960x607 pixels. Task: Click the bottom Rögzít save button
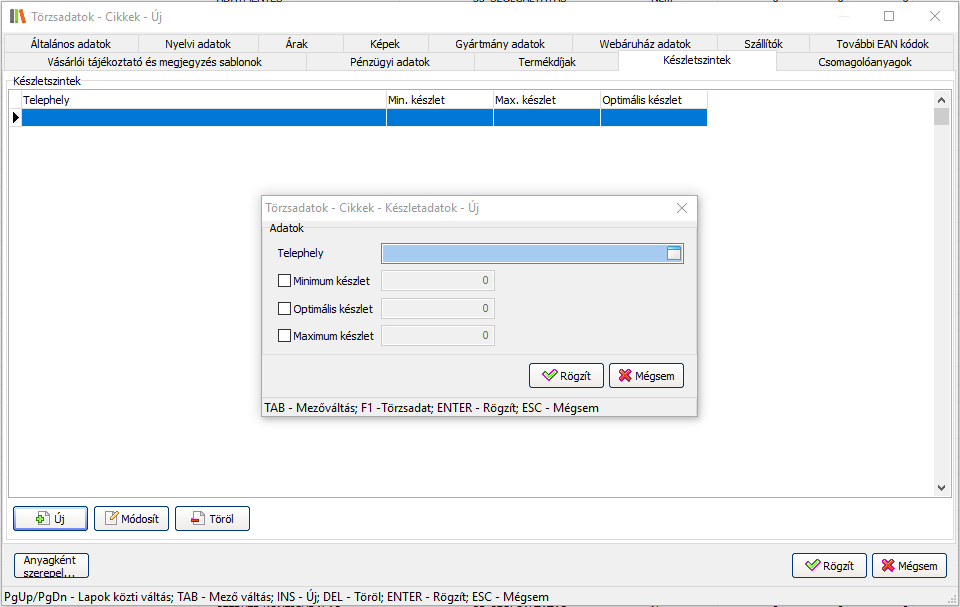(x=829, y=566)
